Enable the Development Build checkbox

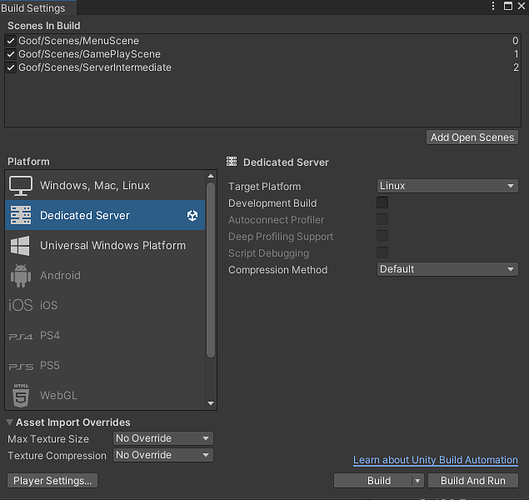pyautogui.click(x=382, y=203)
